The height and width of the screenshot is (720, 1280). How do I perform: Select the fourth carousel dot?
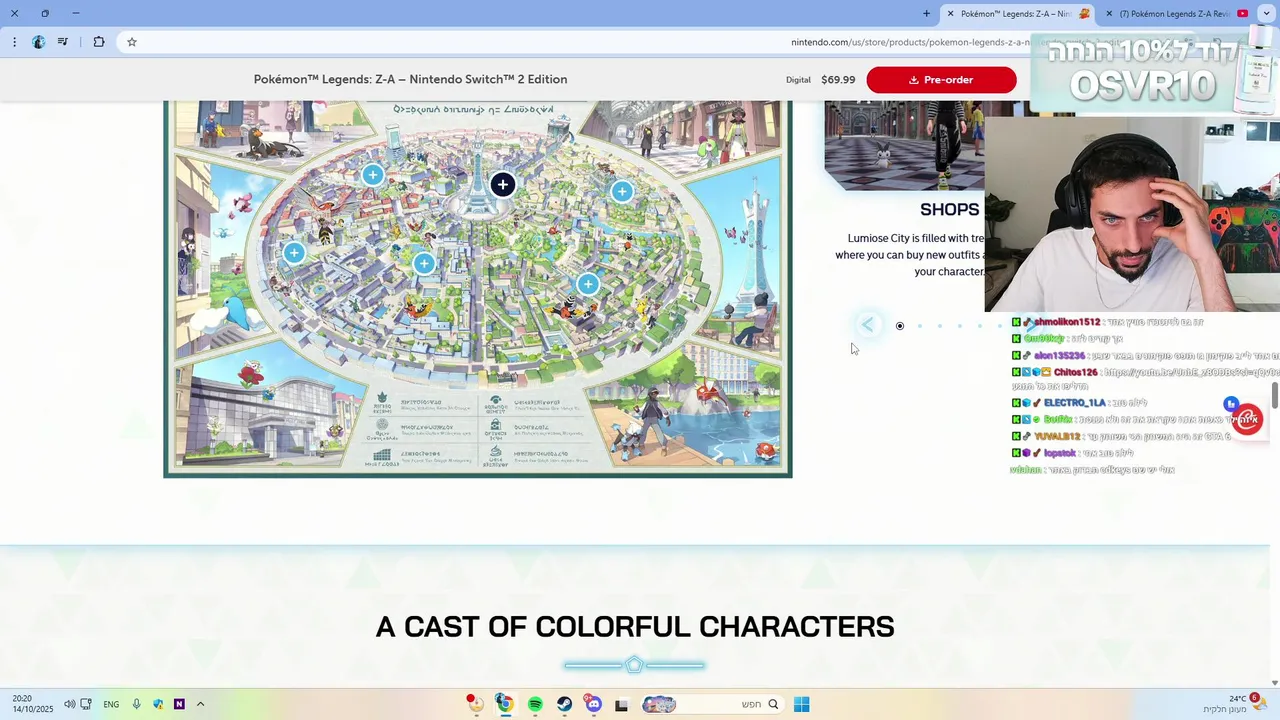(960, 326)
